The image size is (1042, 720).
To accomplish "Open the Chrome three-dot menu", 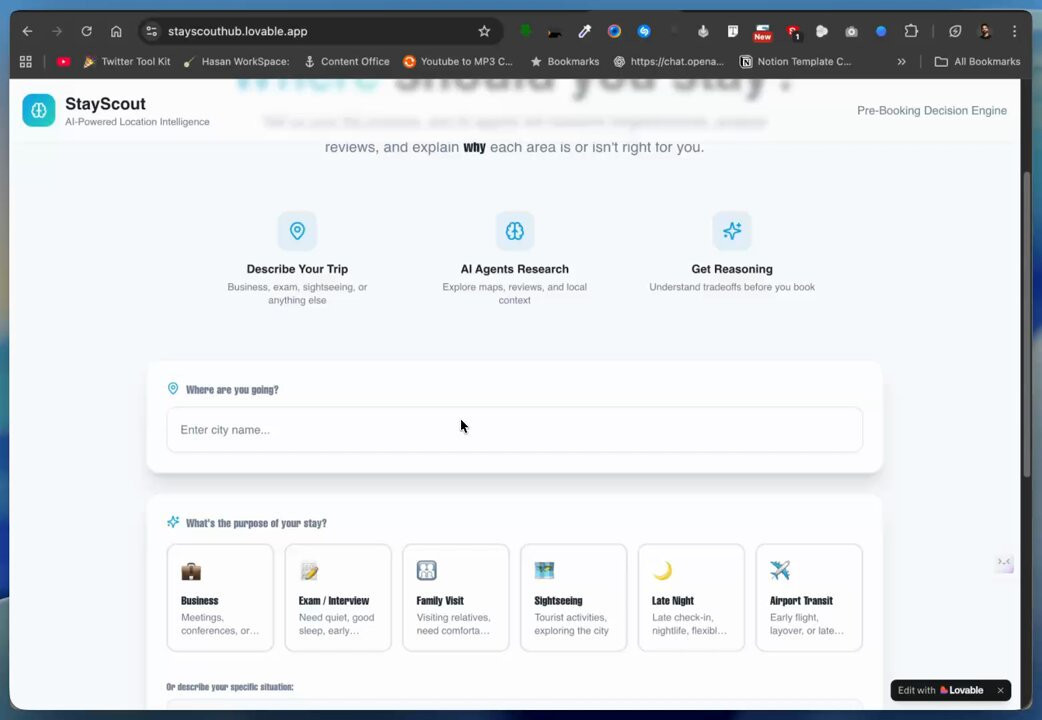I will (1014, 31).
